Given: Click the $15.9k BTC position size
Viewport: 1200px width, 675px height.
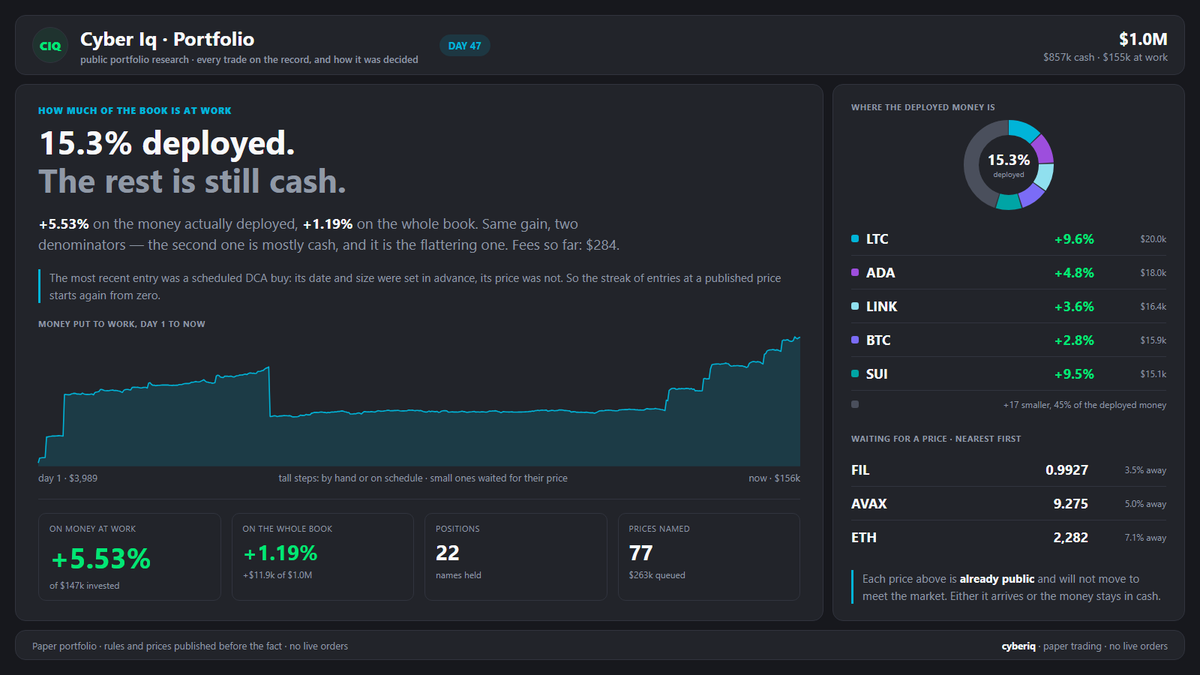Looking at the screenshot, I should (1153, 342).
